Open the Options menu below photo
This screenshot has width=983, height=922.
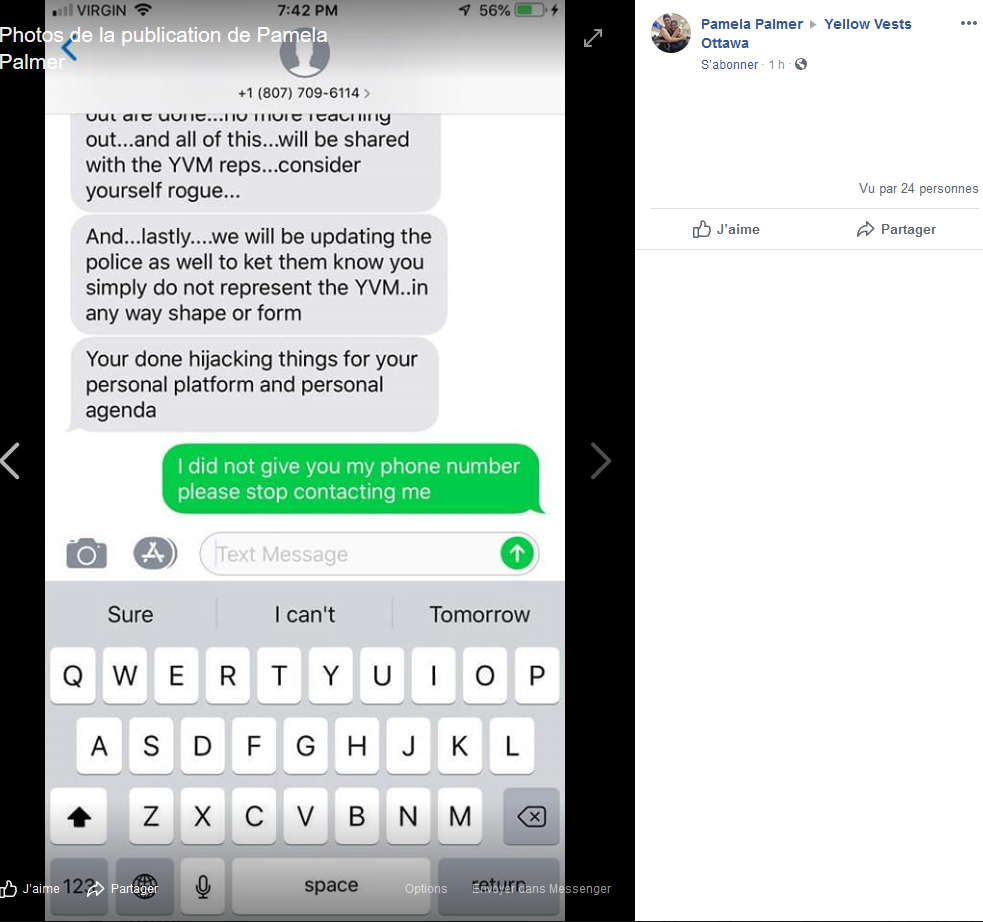tap(426, 889)
